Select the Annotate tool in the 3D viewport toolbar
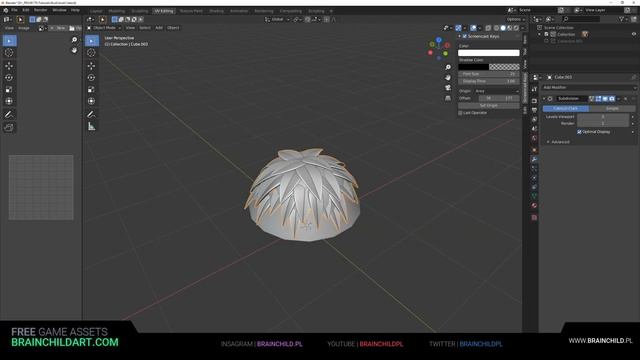Image resolution: width=640 pixels, height=360 pixels. [91, 114]
